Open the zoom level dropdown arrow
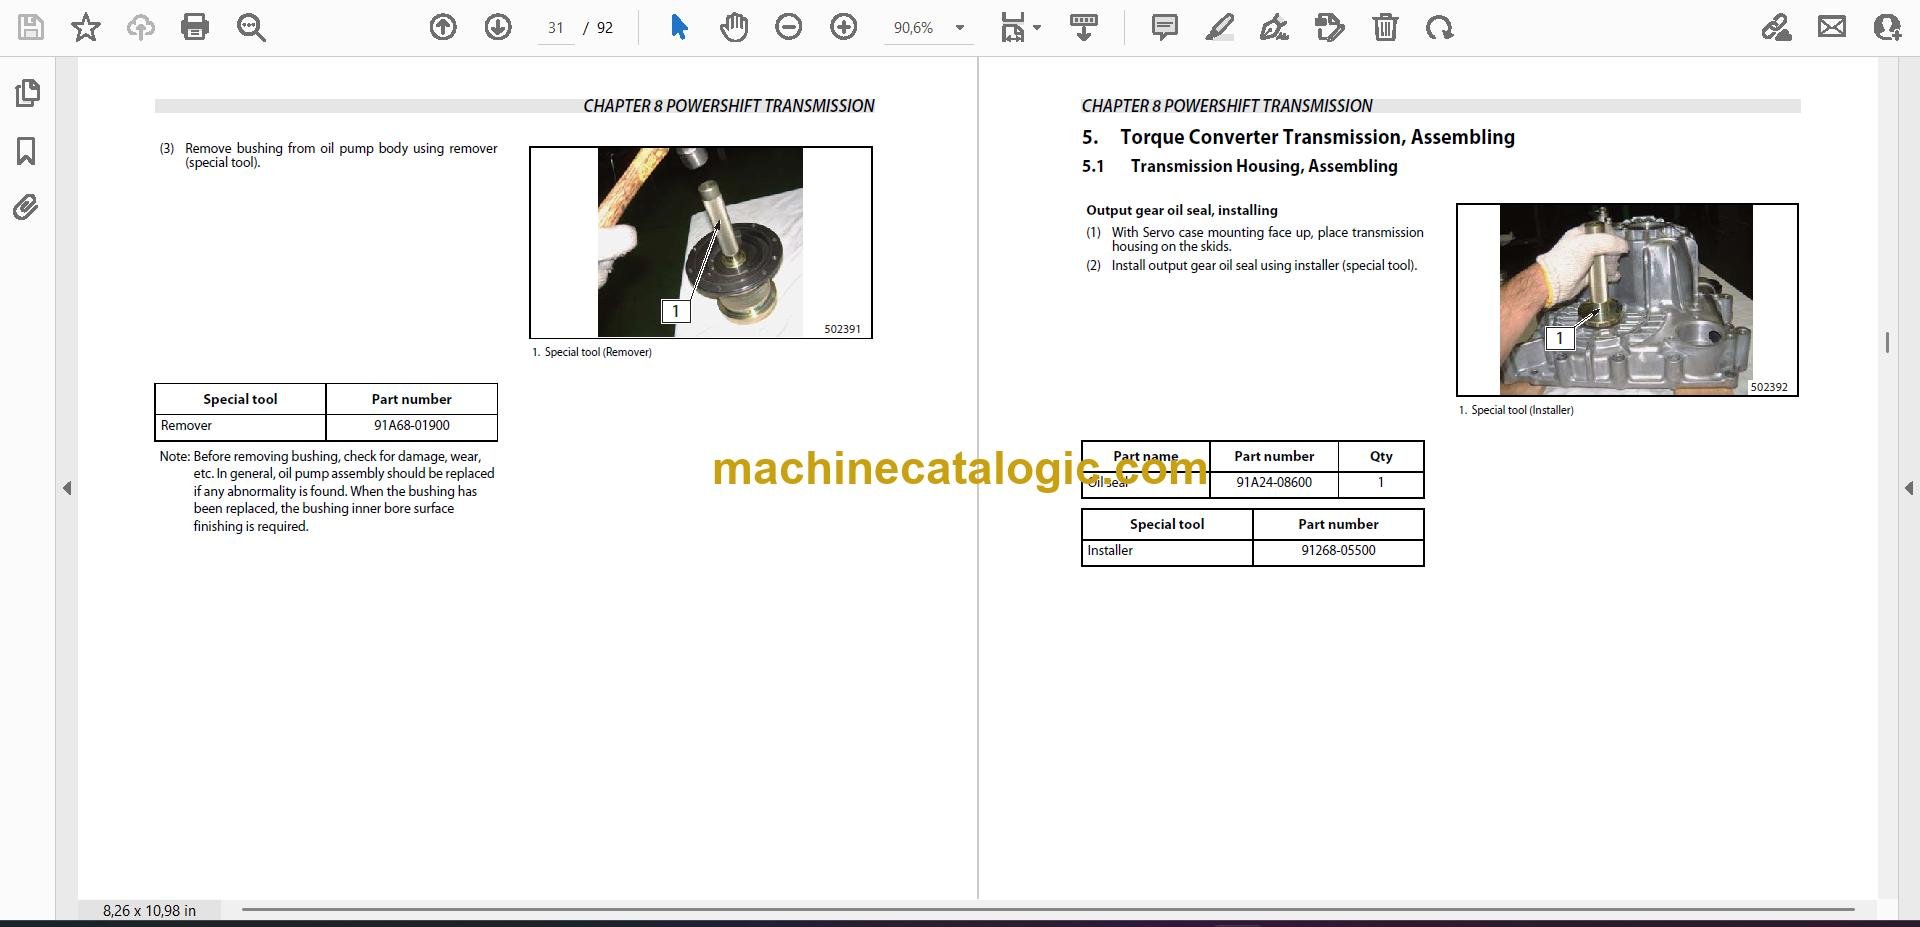This screenshot has width=1920, height=927. coord(960,28)
